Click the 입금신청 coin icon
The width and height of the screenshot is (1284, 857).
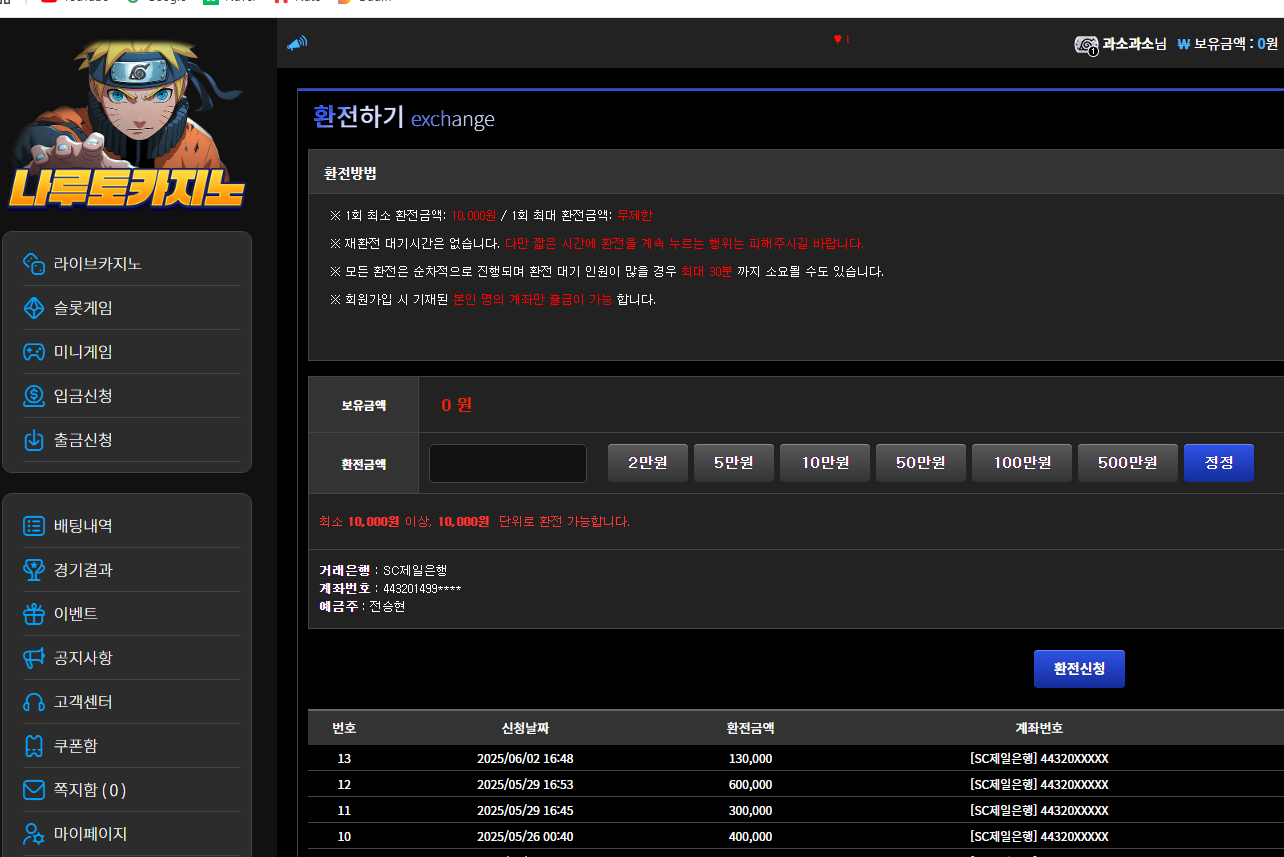tap(34, 396)
